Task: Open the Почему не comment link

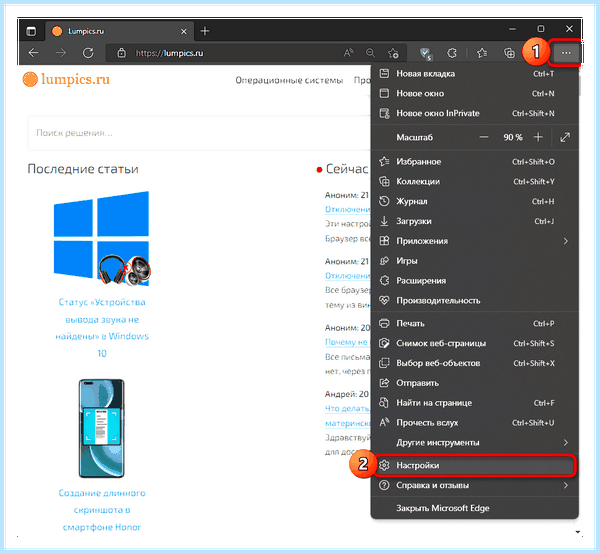Action: click(x=346, y=342)
